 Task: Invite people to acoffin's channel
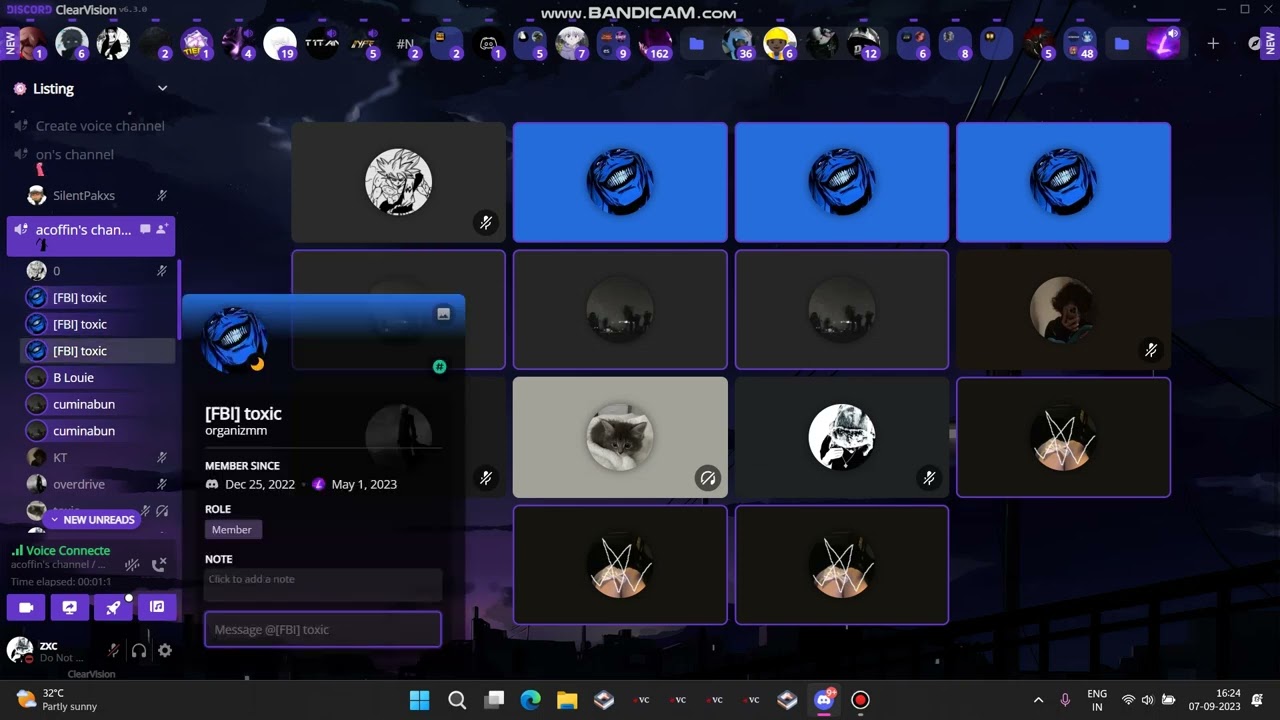[162, 229]
